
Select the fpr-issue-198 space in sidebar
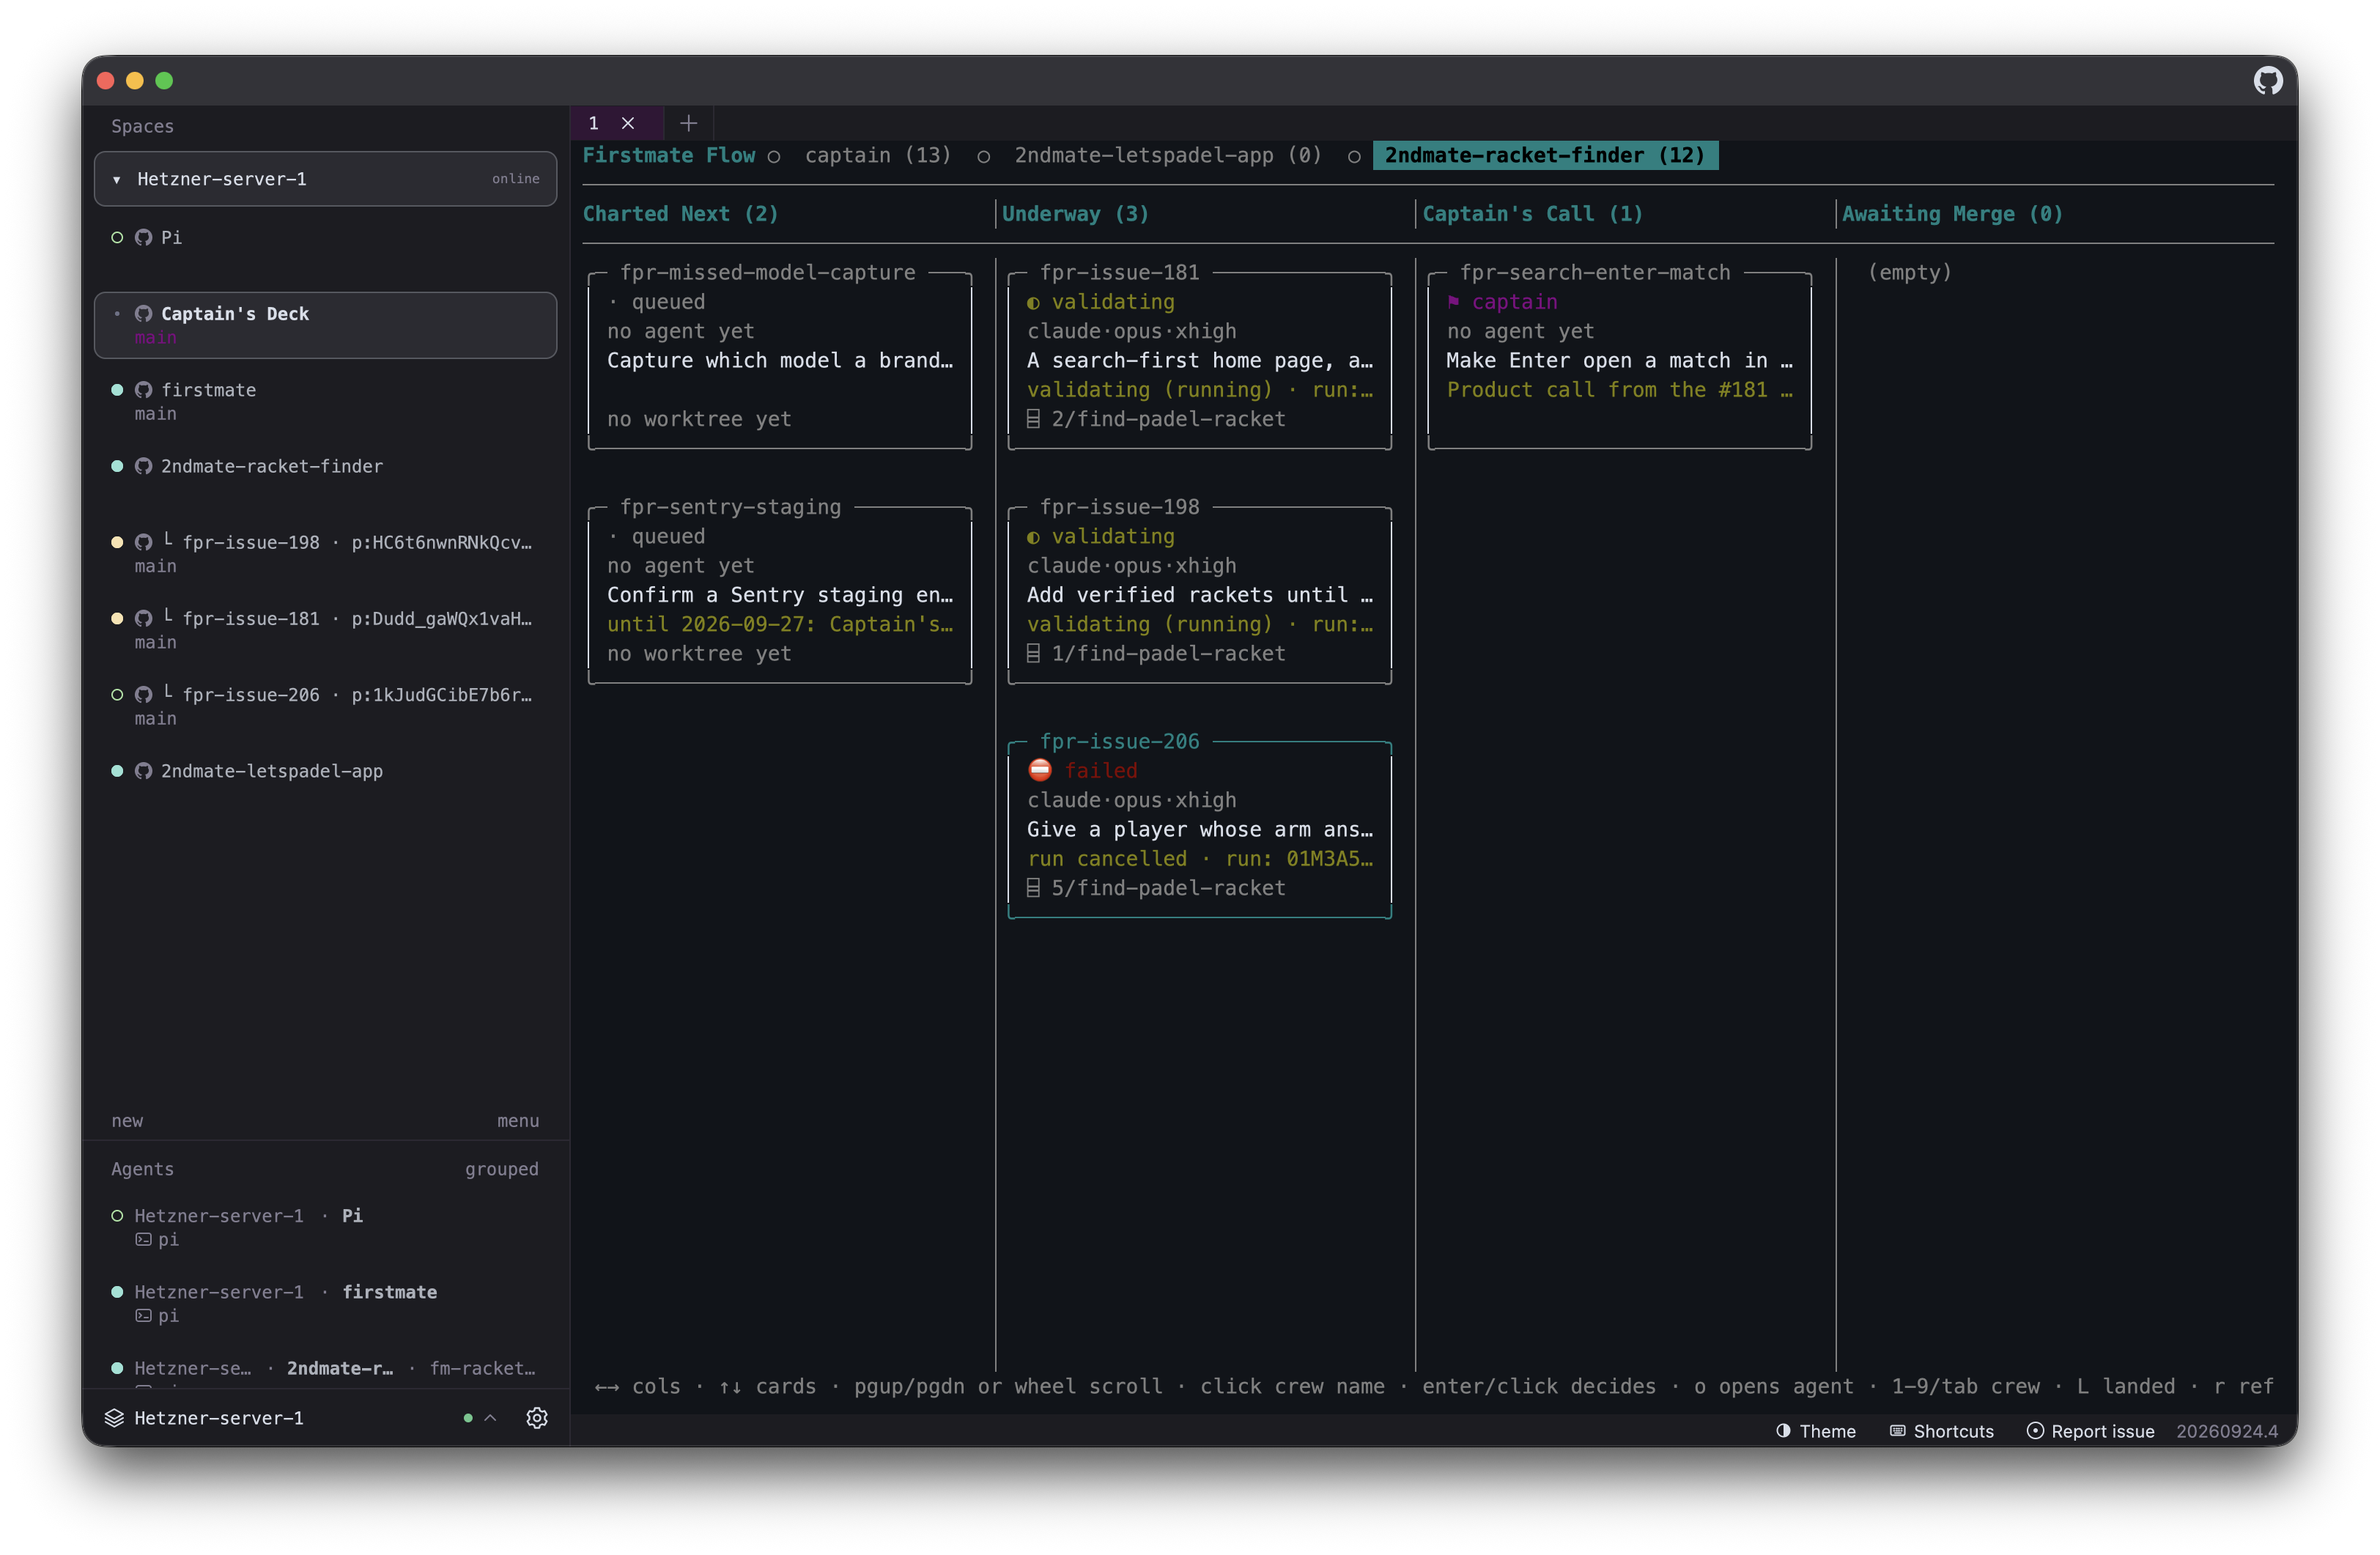(325, 553)
